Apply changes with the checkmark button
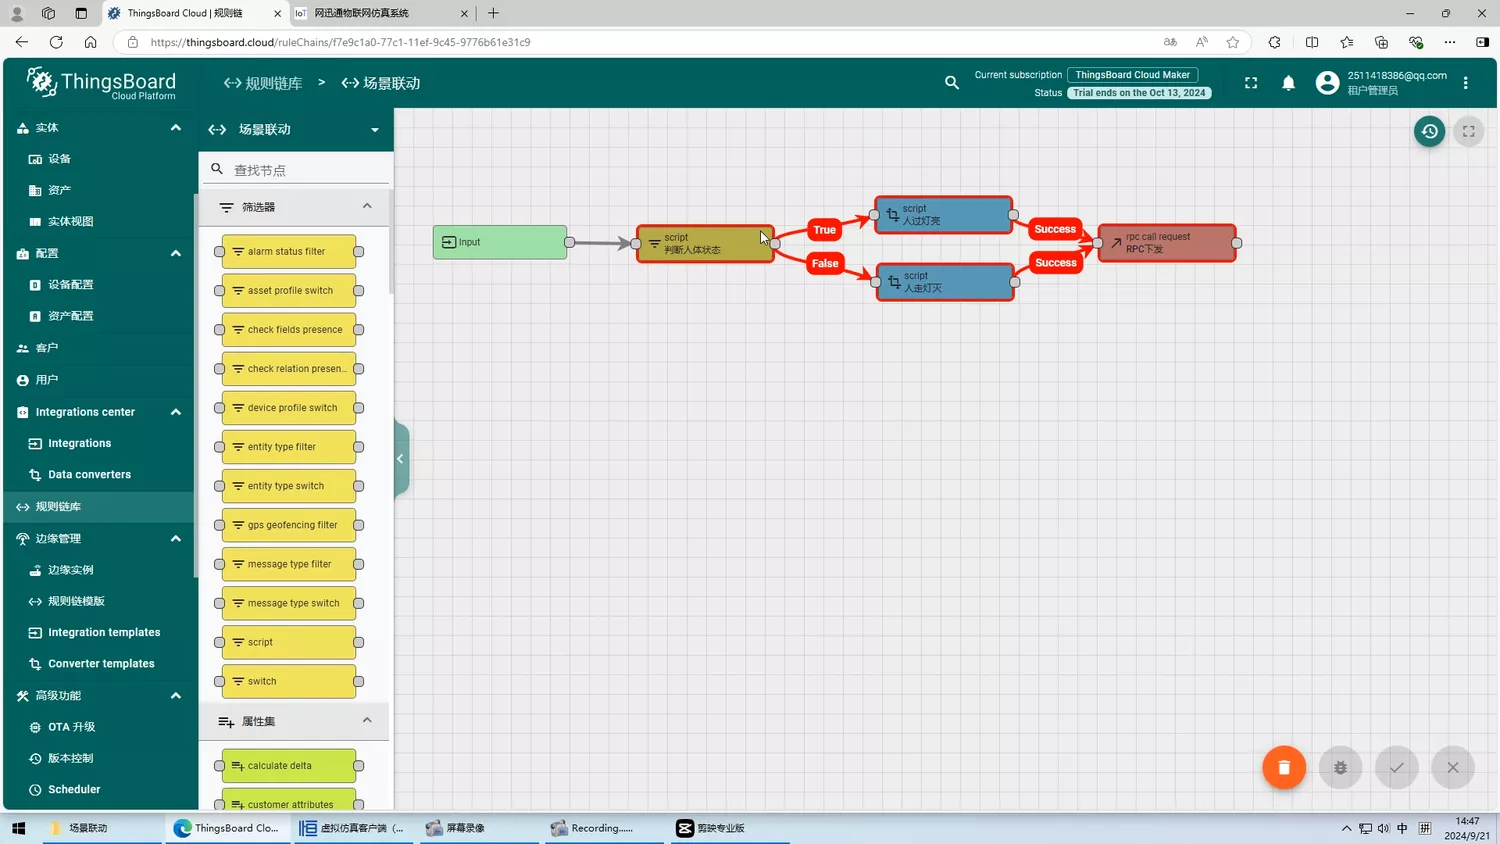 click(1396, 768)
